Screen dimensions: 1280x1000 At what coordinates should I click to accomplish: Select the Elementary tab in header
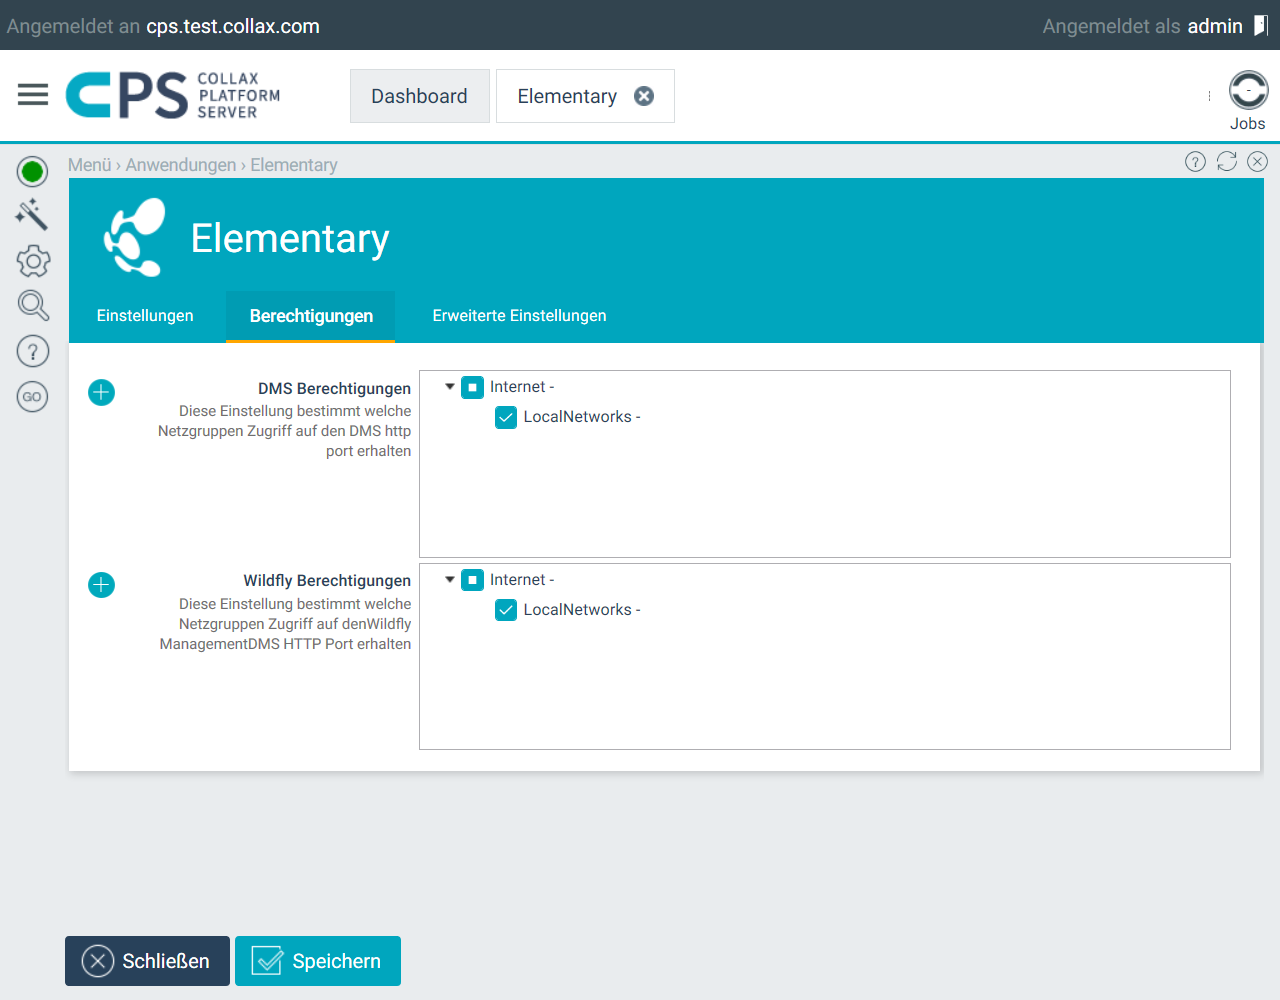pyautogui.click(x=567, y=96)
